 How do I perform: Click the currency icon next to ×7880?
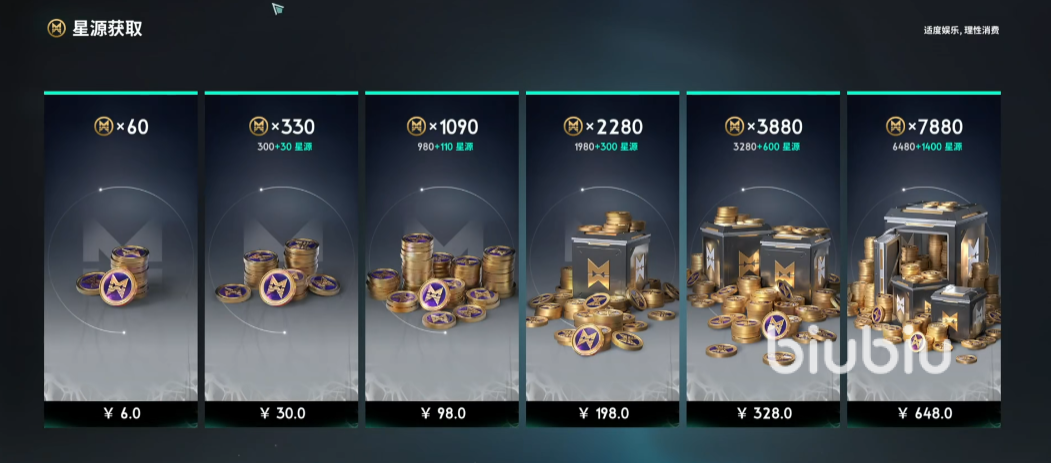click(895, 126)
